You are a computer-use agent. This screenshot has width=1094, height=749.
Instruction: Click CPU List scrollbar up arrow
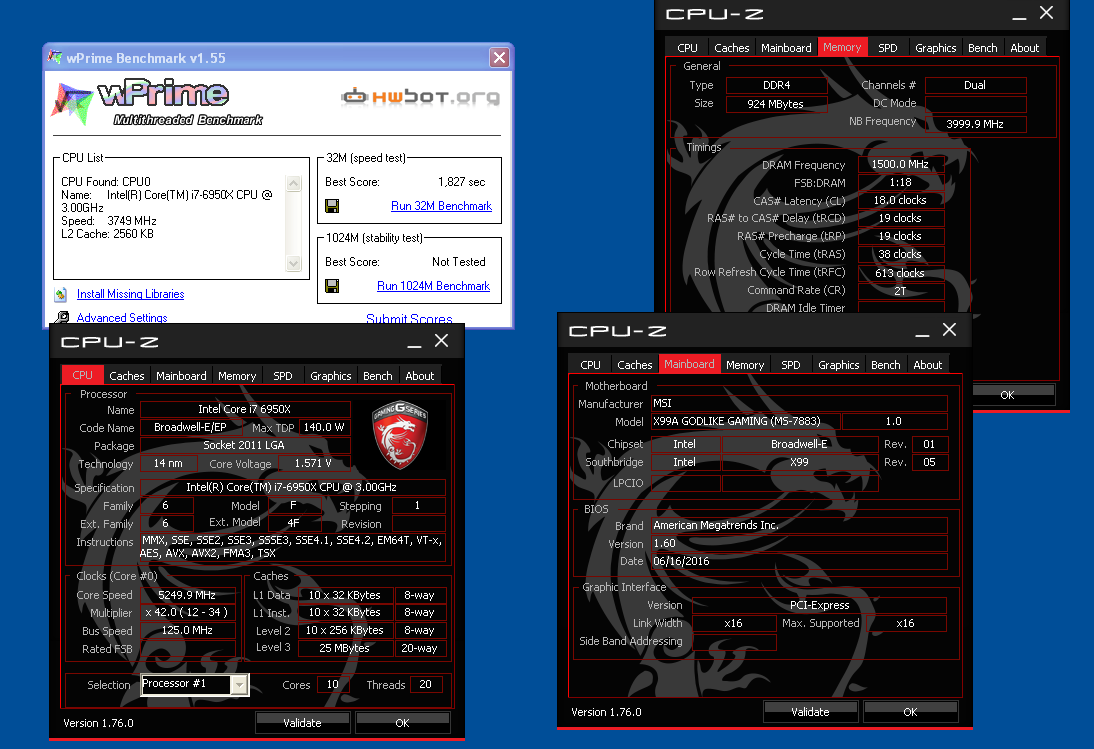(x=294, y=183)
